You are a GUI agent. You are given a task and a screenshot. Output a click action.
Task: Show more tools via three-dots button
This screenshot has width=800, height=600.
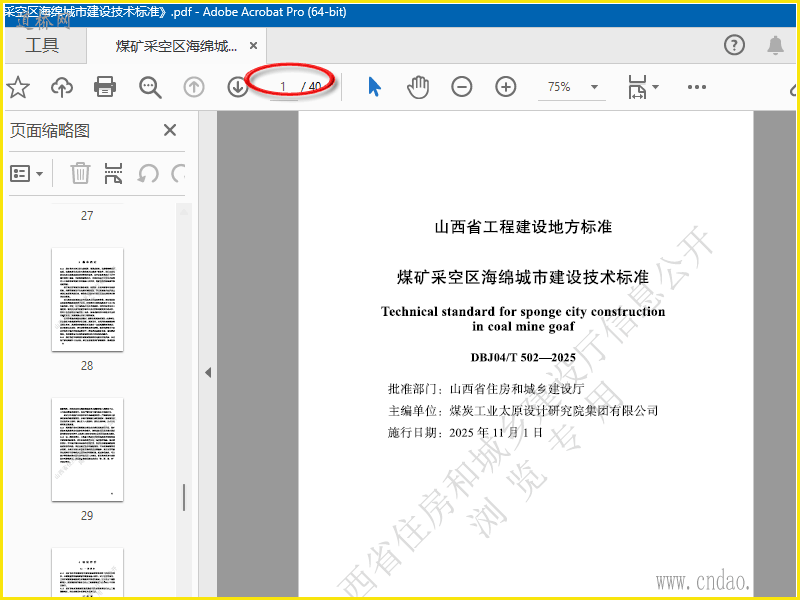pyautogui.click(x=696, y=87)
